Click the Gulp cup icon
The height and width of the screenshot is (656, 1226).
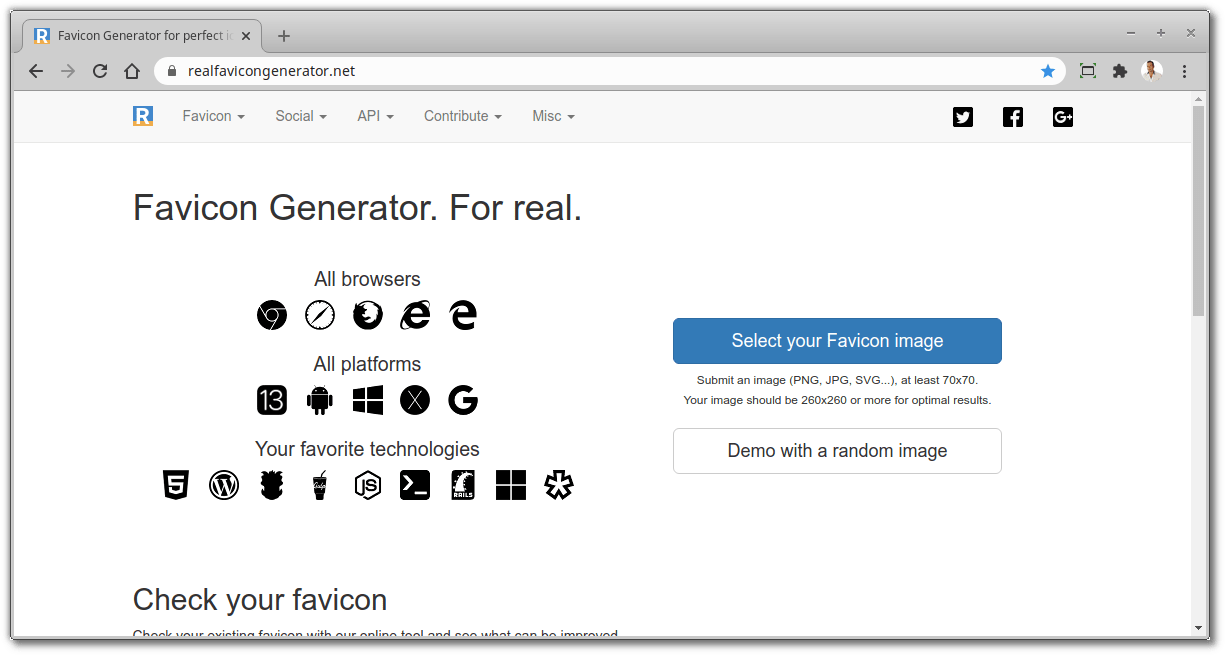coord(320,485)
